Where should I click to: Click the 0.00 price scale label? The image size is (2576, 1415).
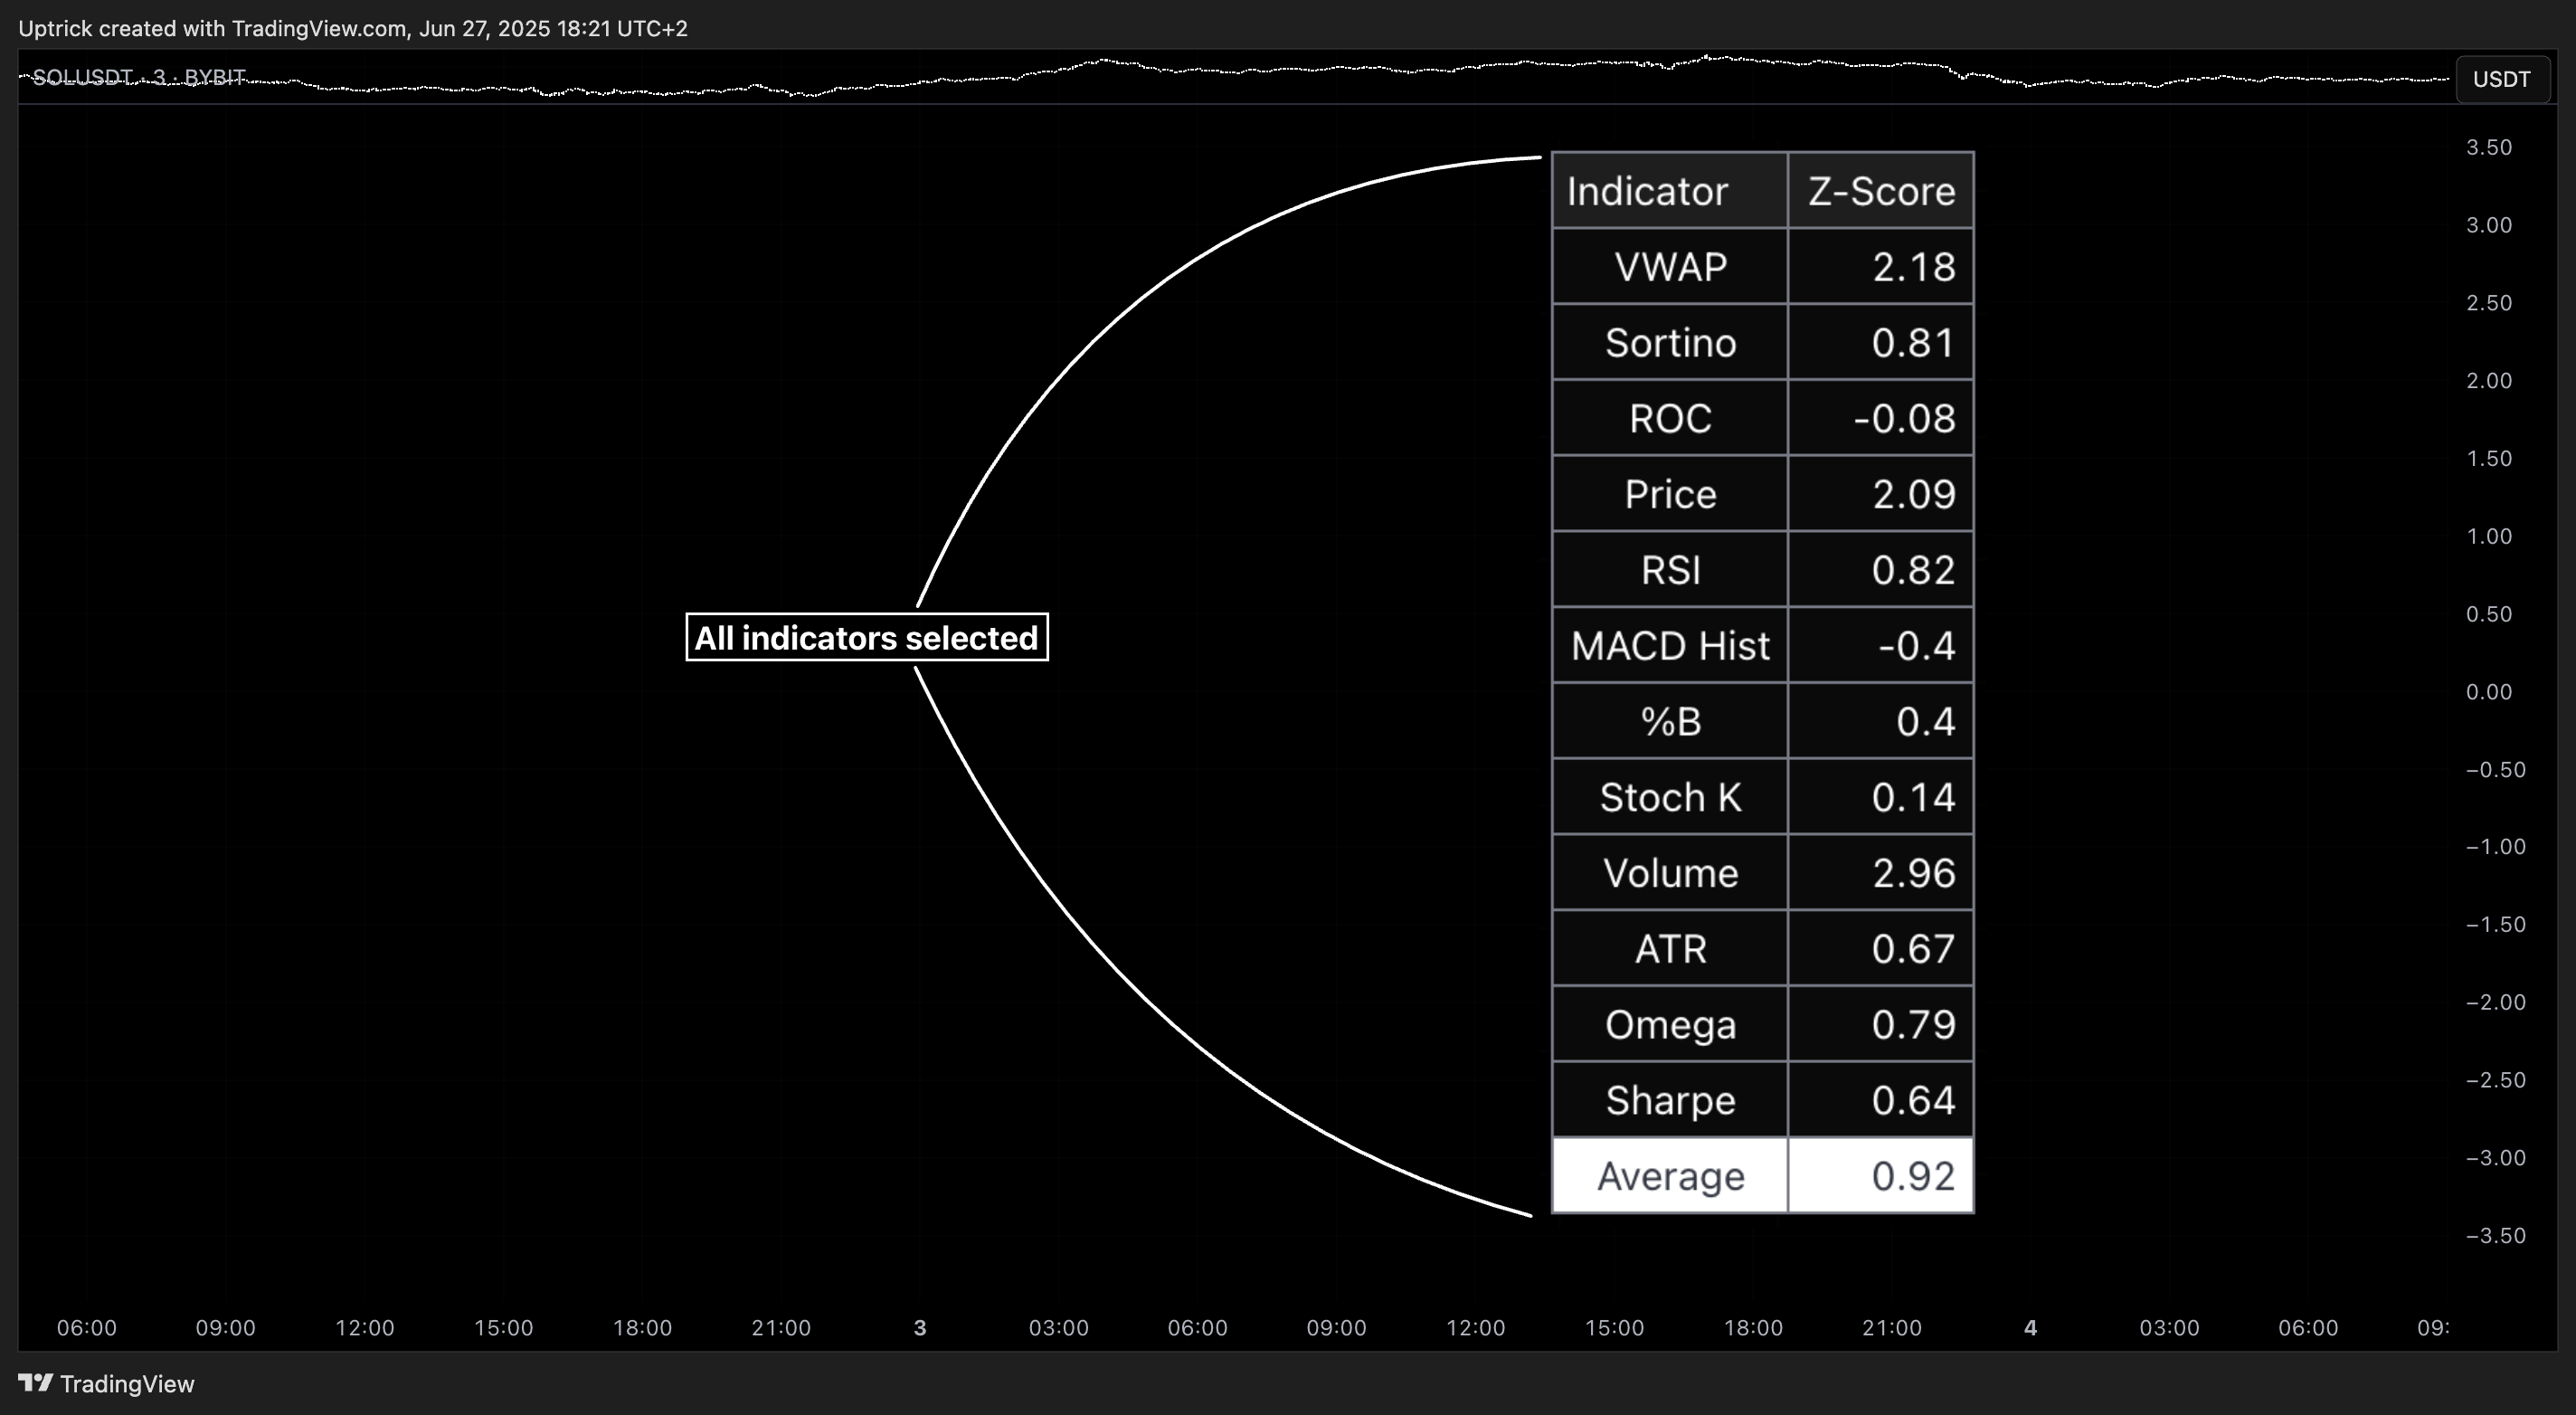[2488, 691]
